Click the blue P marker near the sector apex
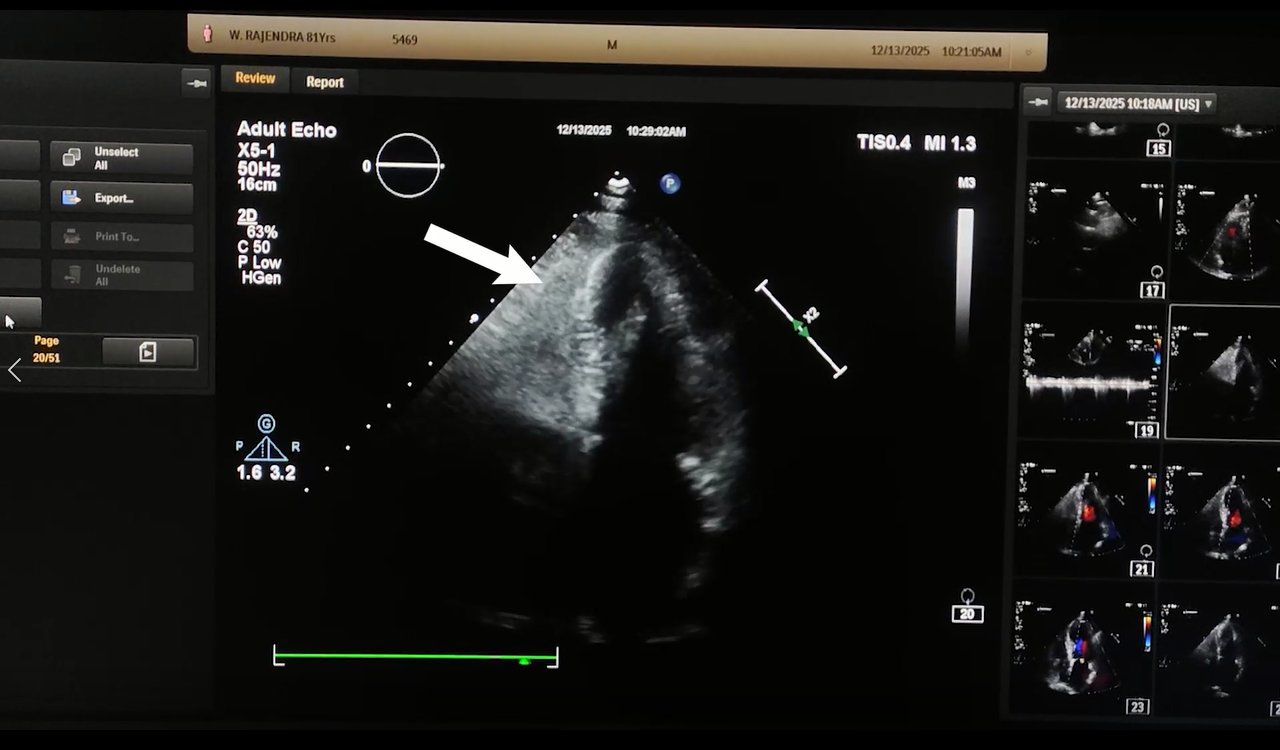The height and width of the screenshot is (750, 1280). (669, 184)
